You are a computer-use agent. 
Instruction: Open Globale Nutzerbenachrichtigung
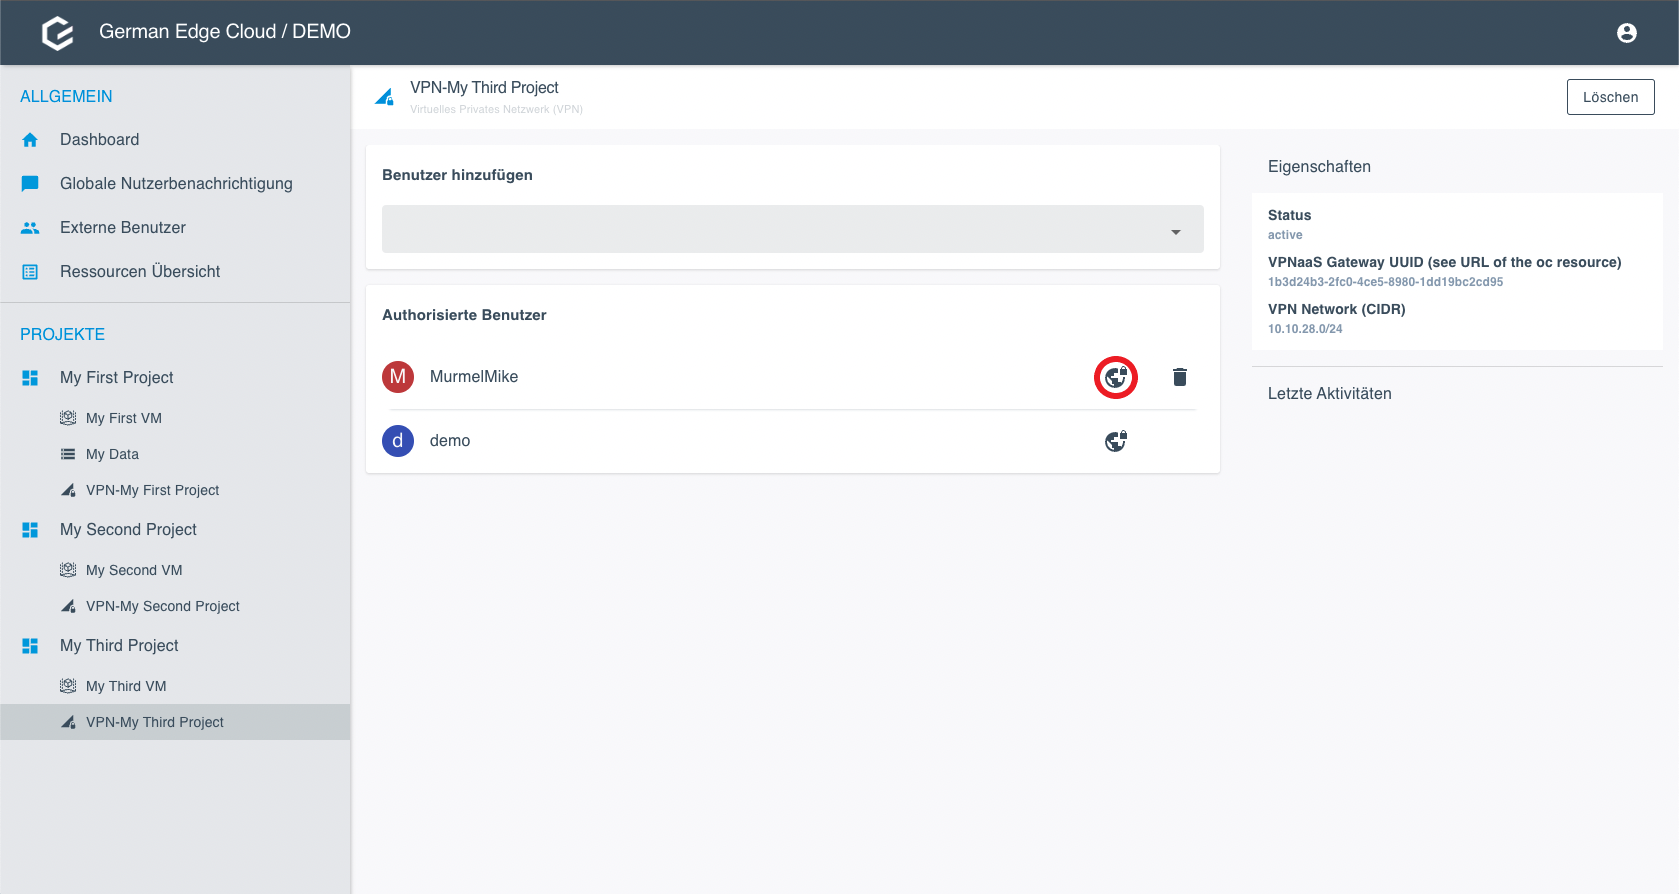(176, 184)
